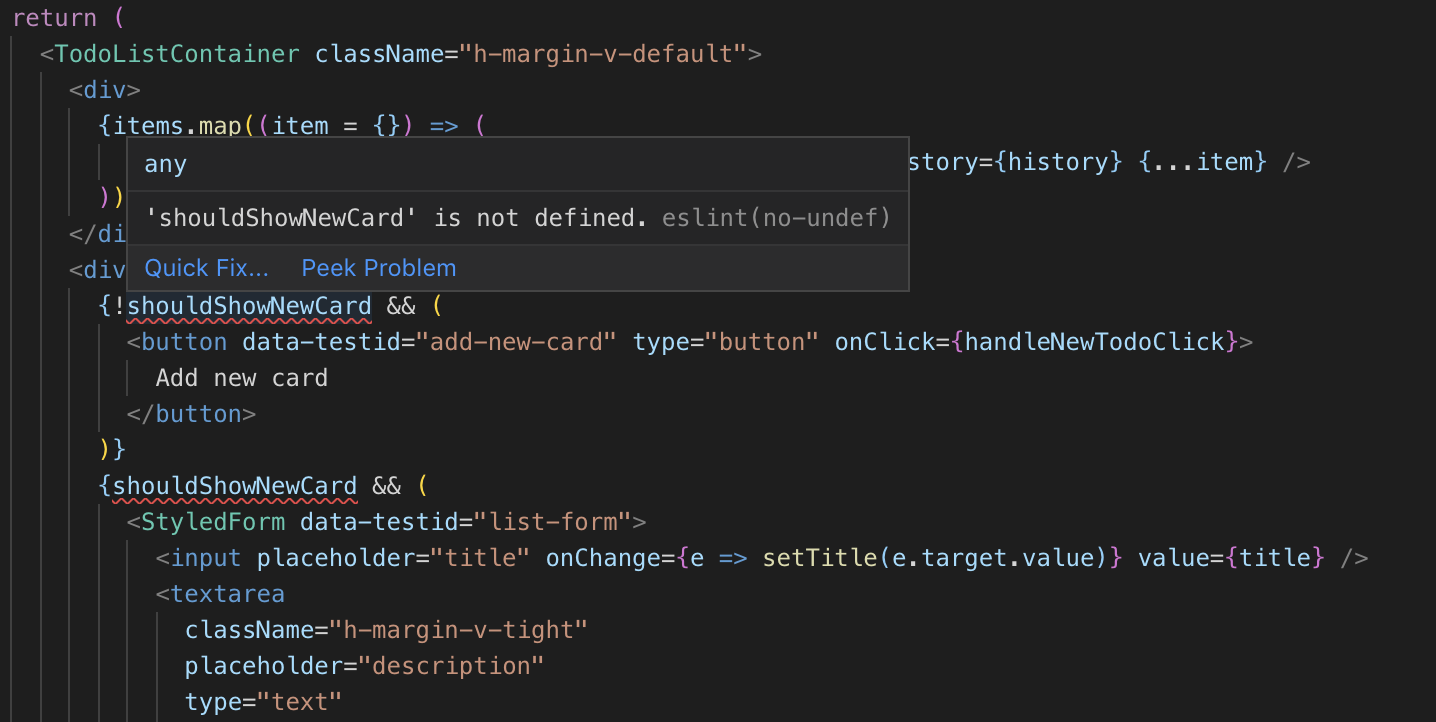Place cursor on TodoListContainer tag
The width and height of the screenshot is (1436, 722).
tap(177, 54)
